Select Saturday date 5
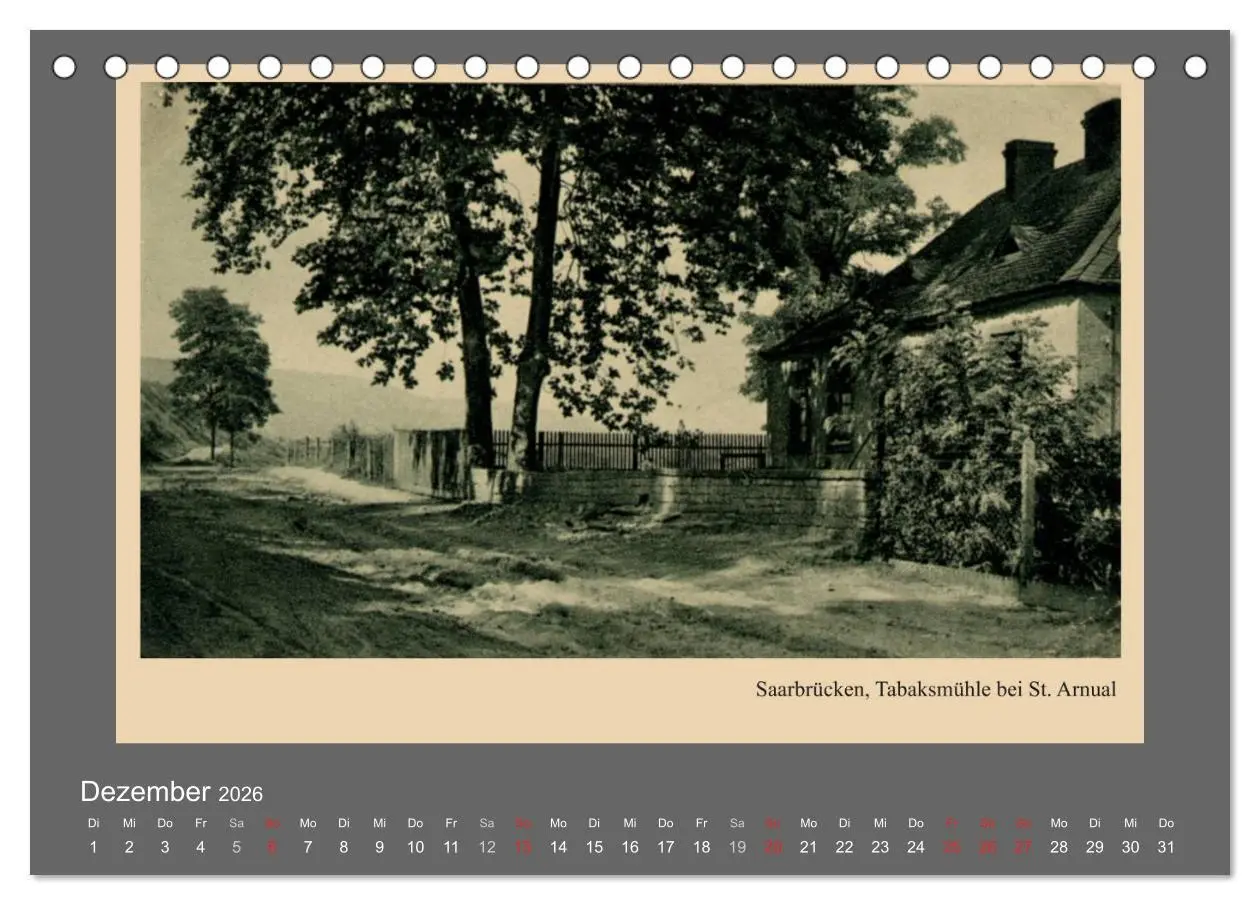 [x=236, y=847]
